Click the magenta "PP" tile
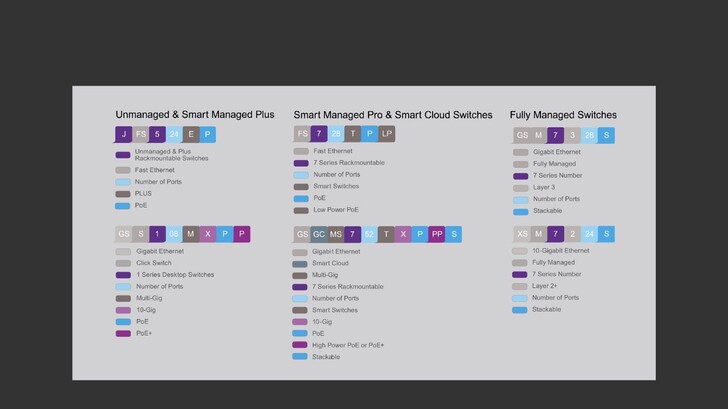This screenshot has width=728, height=409. pyautogui.click(x=437, y=234)
